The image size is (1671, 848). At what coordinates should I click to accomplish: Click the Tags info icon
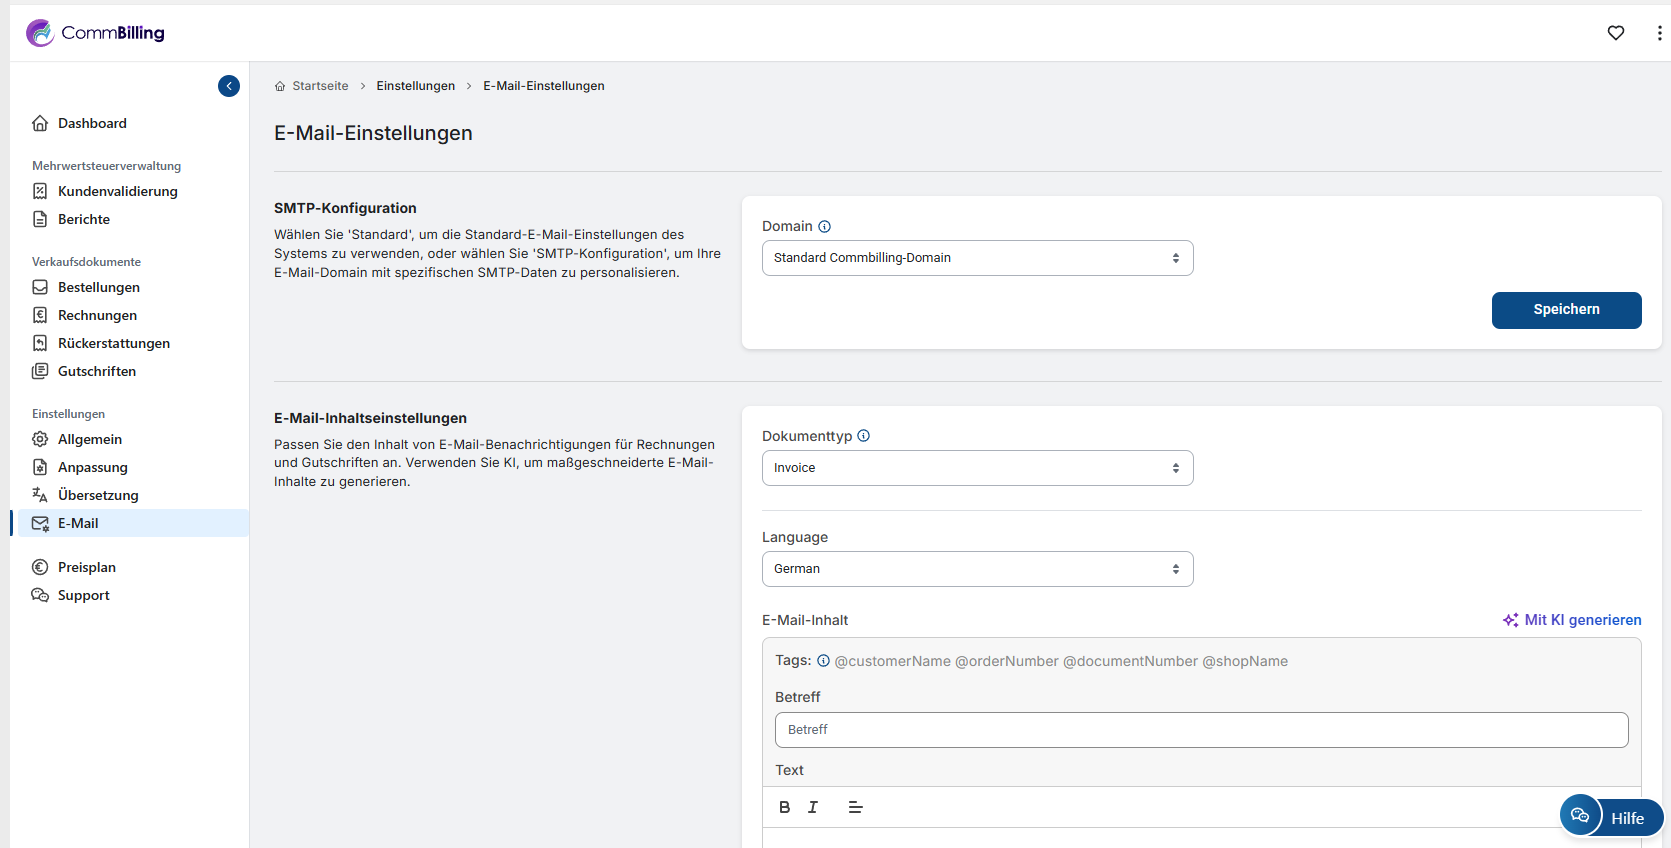pyautogui.click(x=823, y=661)
